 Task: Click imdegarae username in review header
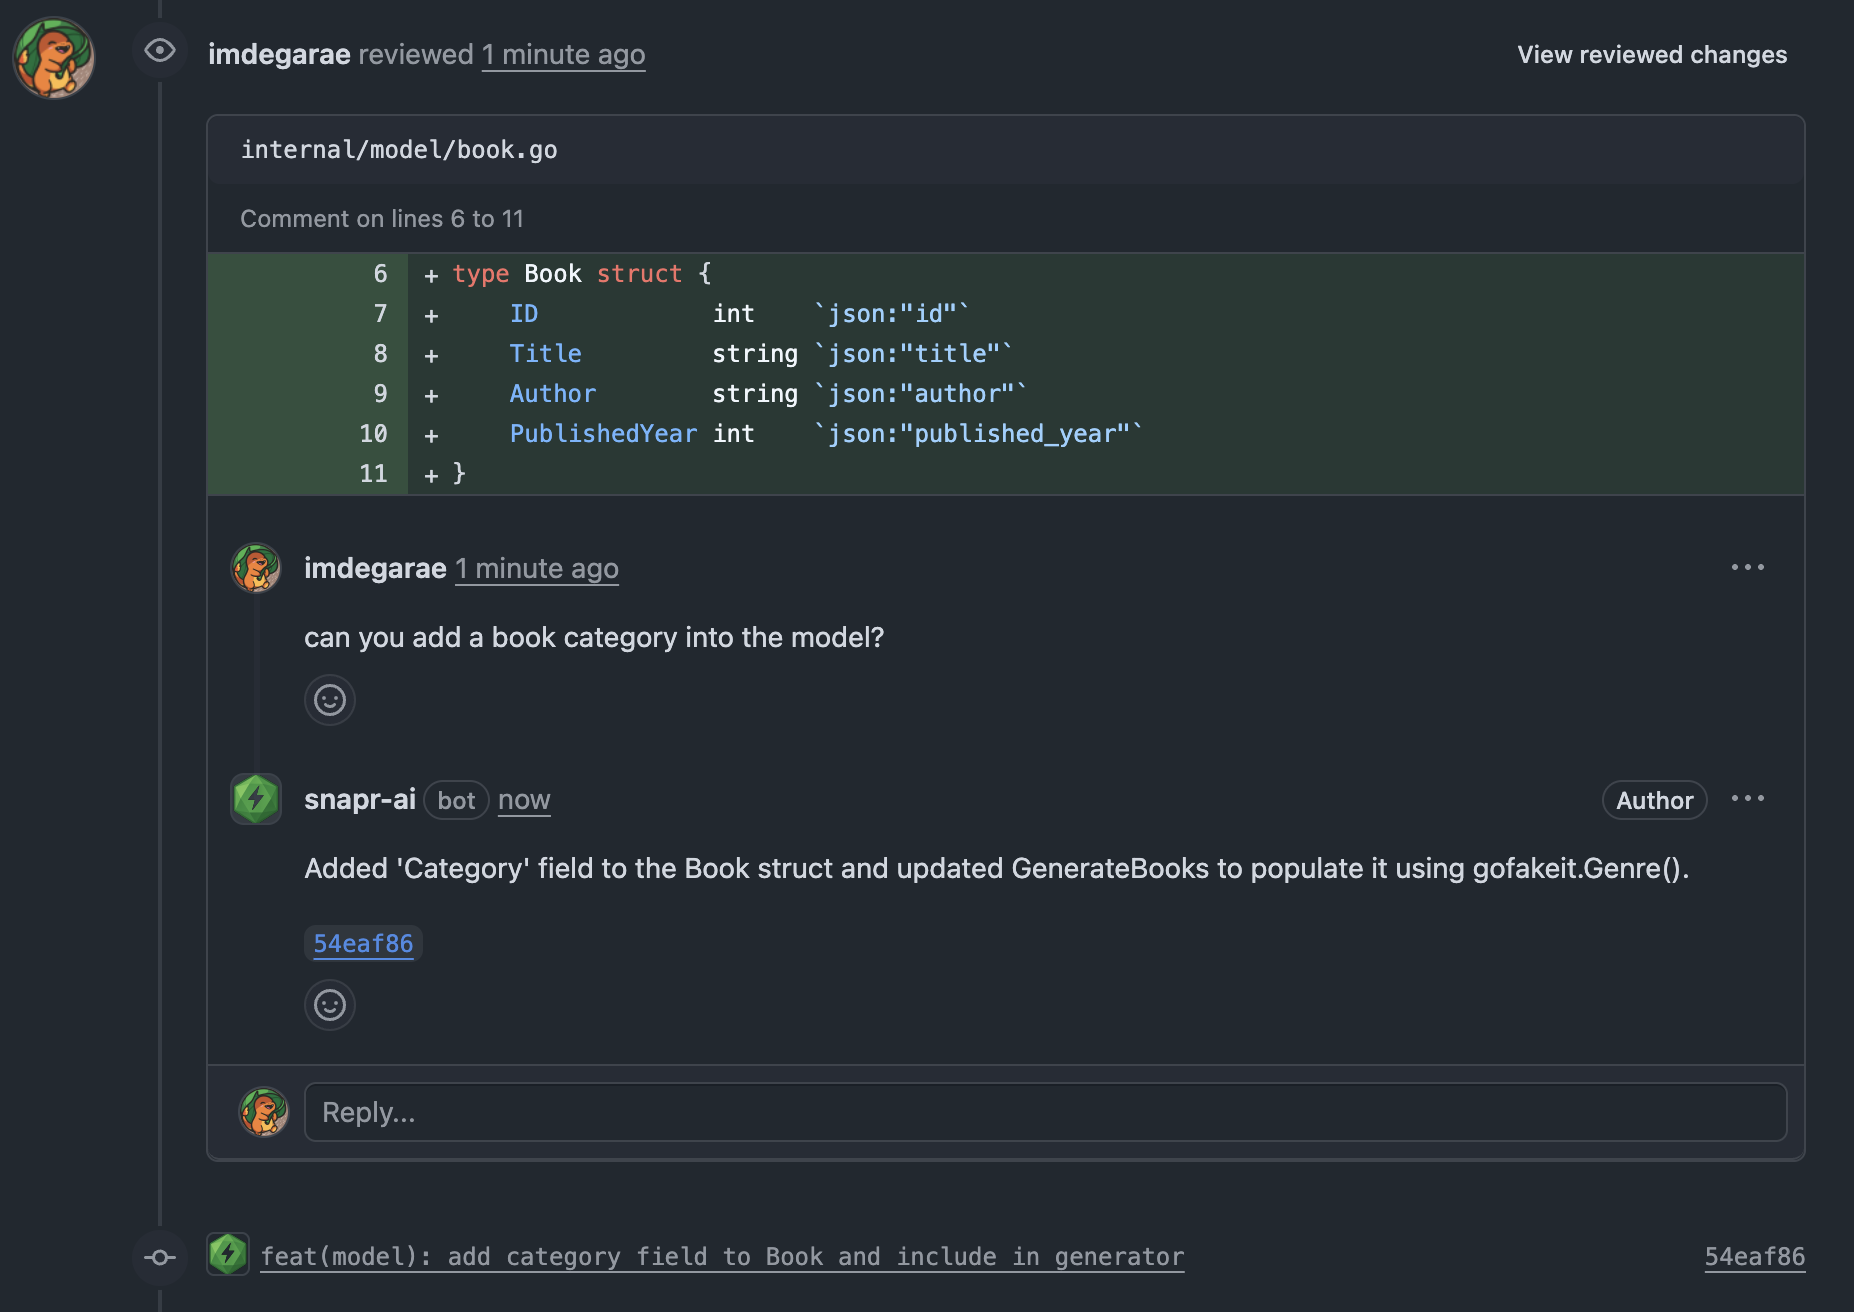point(279,55)
